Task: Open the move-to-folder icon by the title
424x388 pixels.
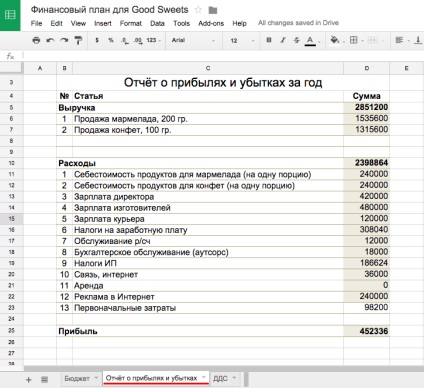Action: 213,10
